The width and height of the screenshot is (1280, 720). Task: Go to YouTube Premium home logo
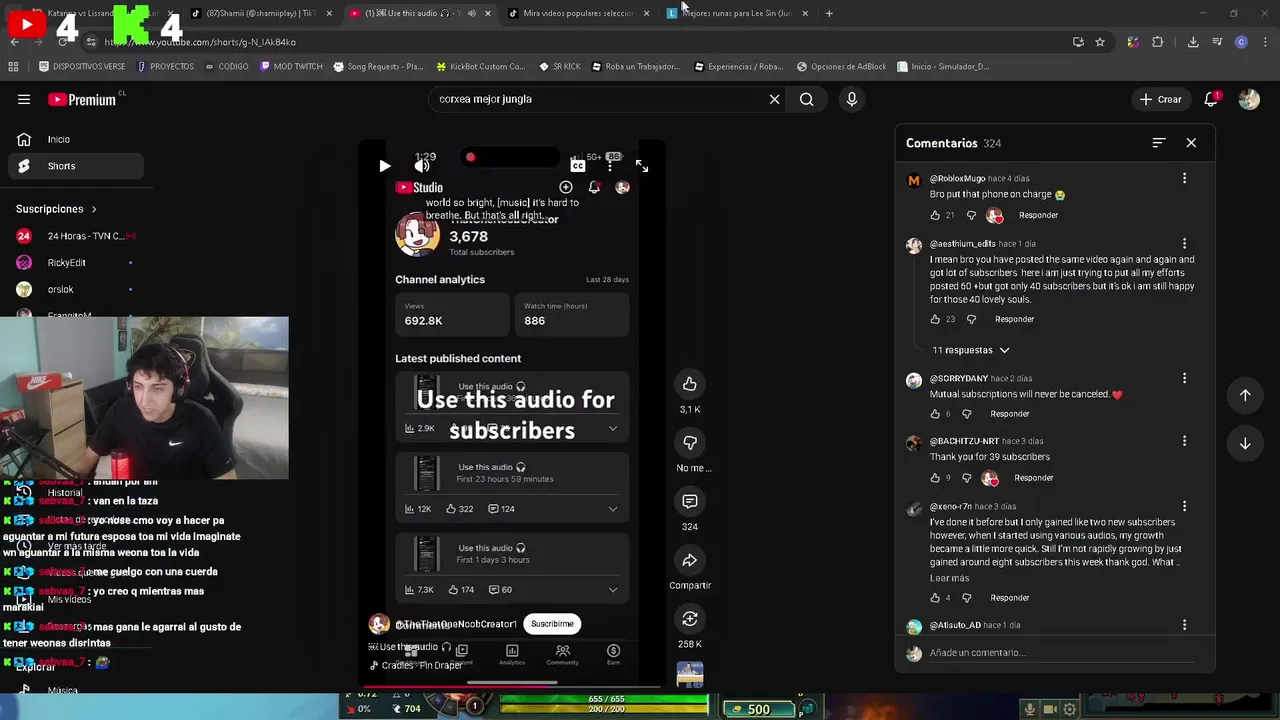(83, 99)
